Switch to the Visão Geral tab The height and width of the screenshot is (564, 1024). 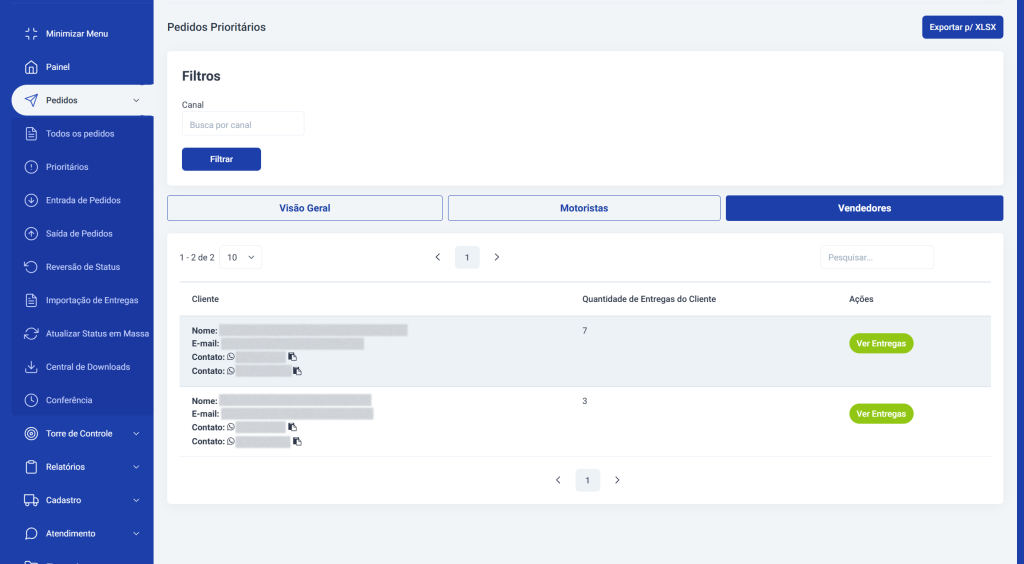point(304,208)
